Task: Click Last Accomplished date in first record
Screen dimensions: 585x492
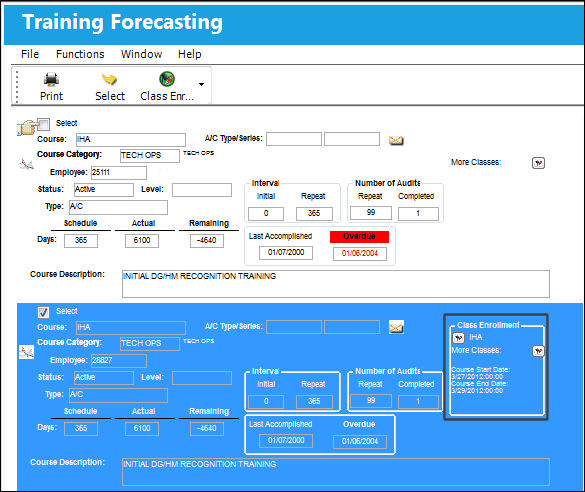Action: [x=286, y=253]
